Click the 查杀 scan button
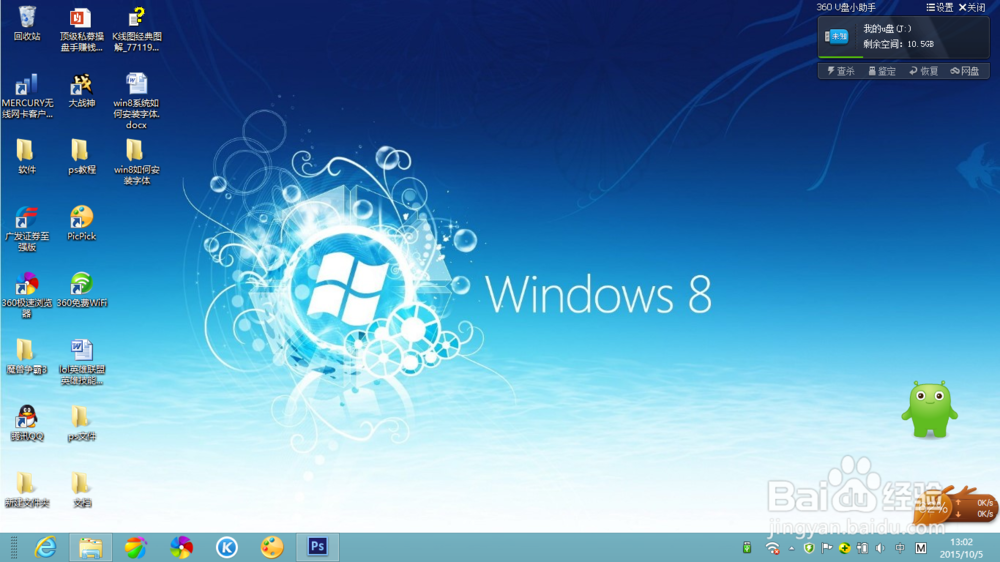This screenshot has height=562, width=1000. 841,71
